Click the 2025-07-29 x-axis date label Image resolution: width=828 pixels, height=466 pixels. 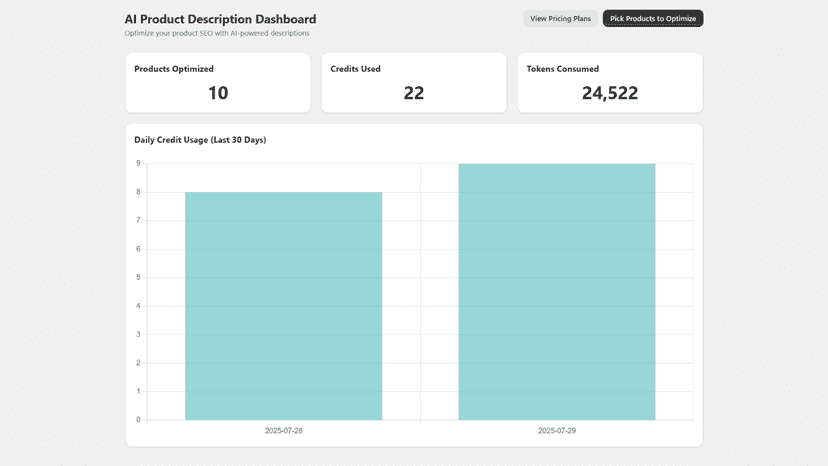[557, 431]
